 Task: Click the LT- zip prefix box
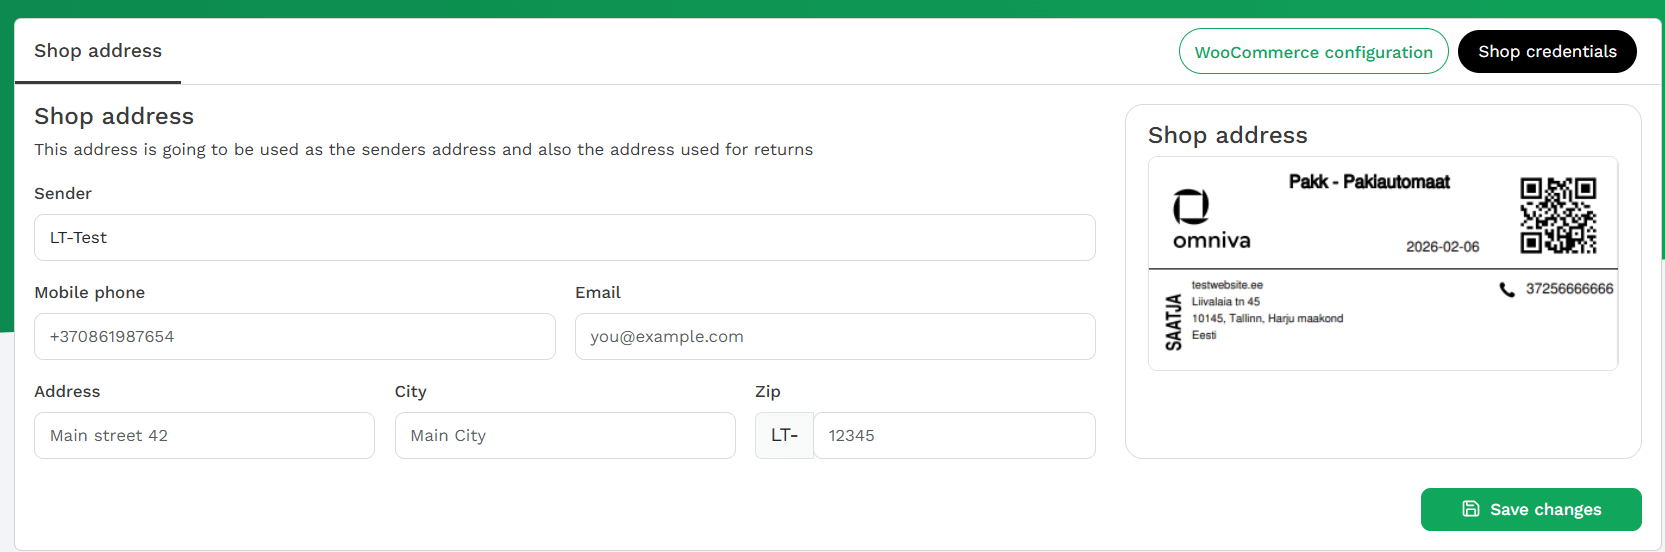coord(784,436)
